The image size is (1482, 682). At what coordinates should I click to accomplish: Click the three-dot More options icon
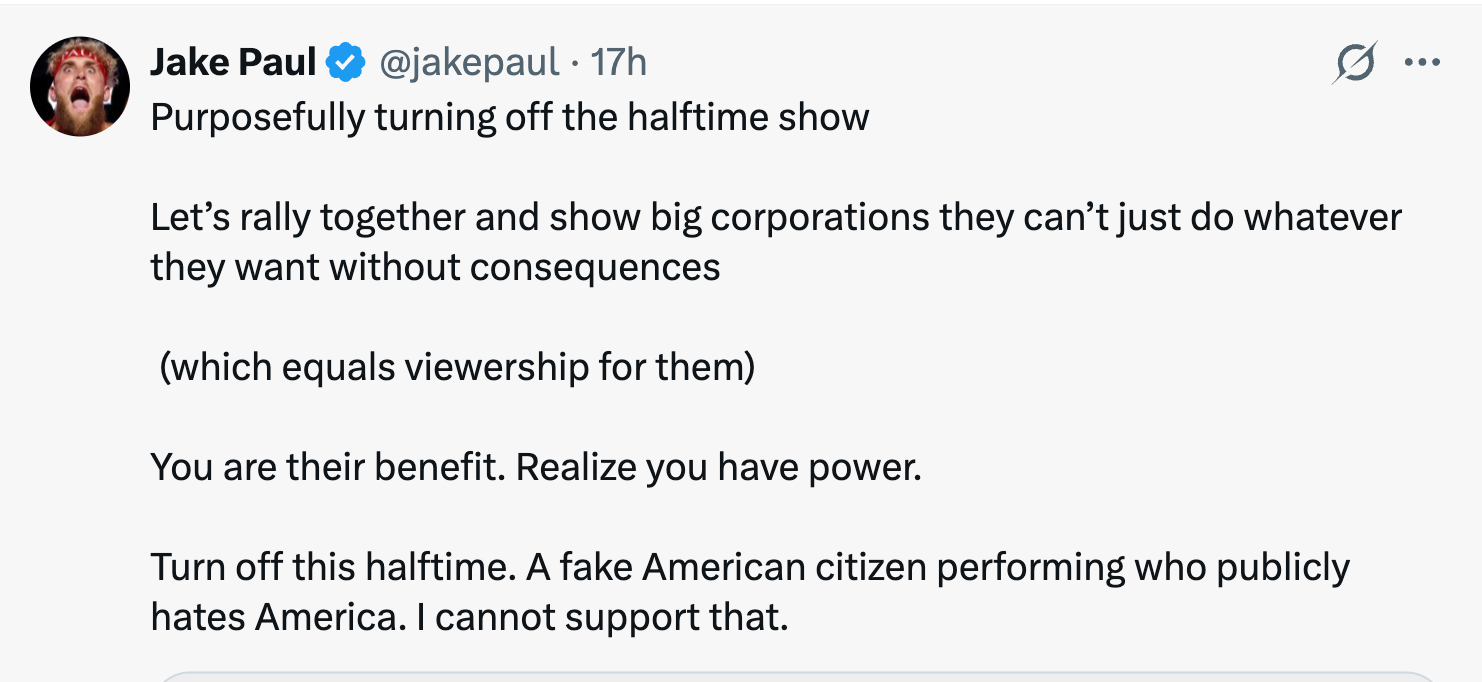[1421, 62]
